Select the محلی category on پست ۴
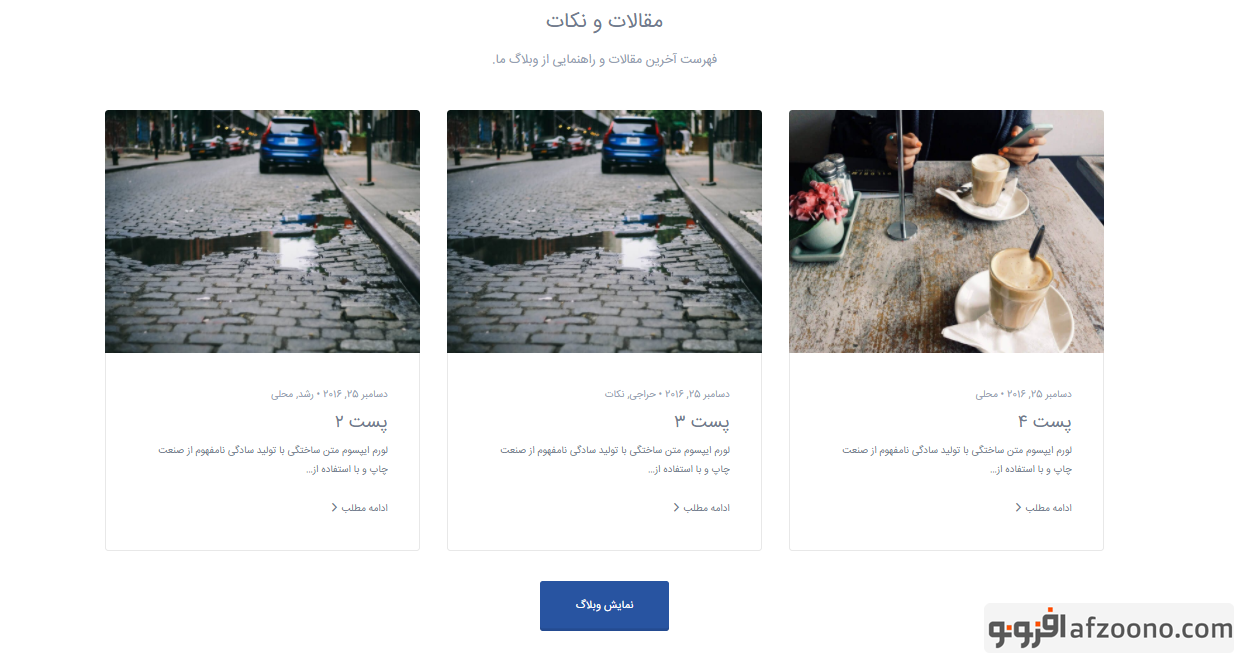This screenshot has width=1234, height=653. 987,394
